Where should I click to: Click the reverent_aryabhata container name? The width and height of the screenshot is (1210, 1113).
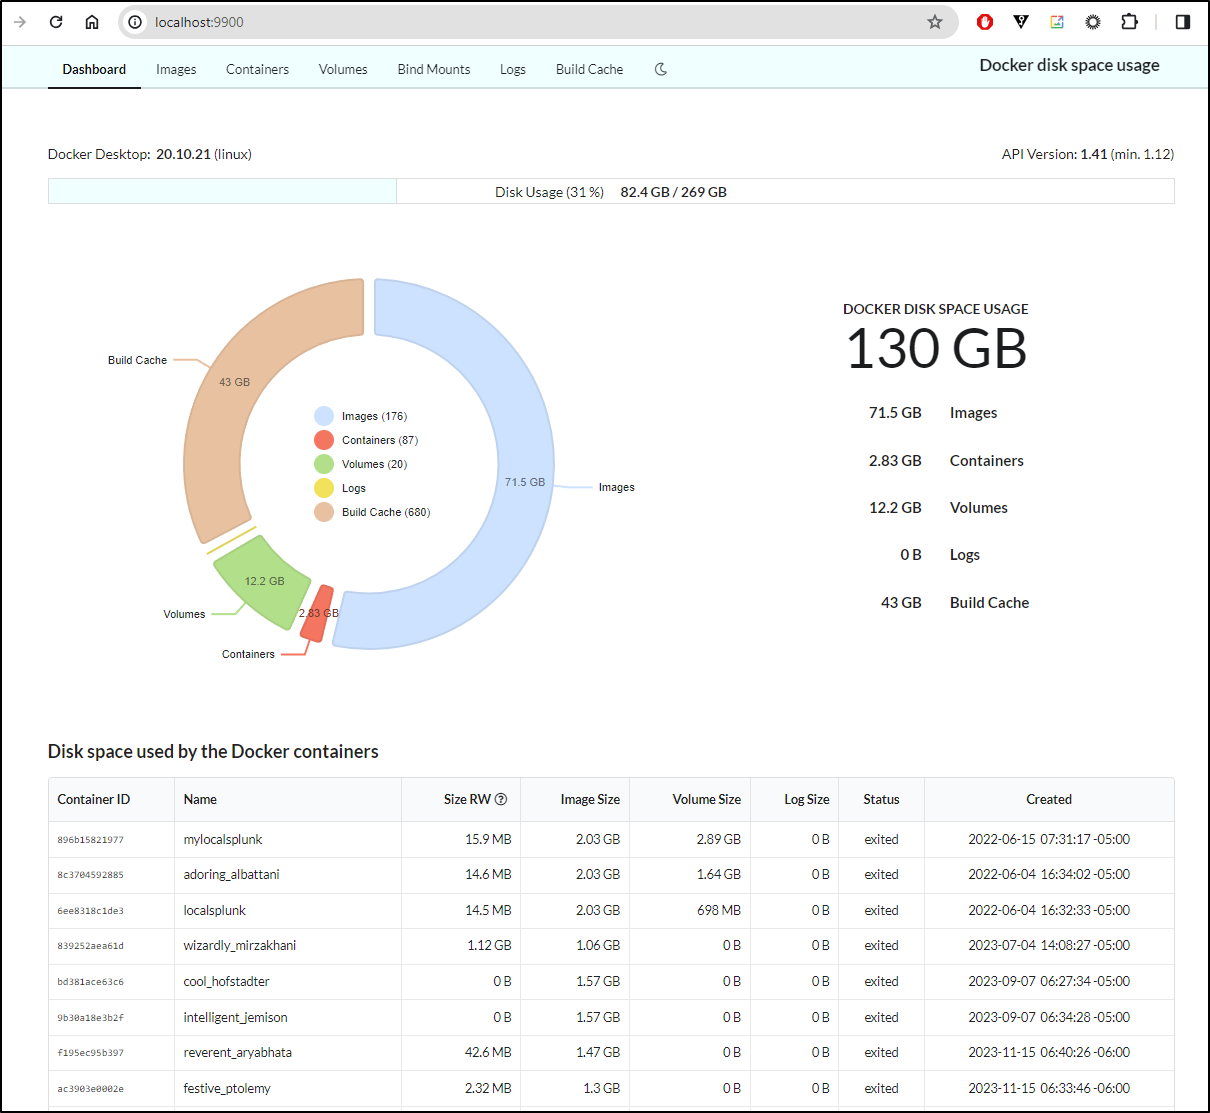pos(238,1052)
